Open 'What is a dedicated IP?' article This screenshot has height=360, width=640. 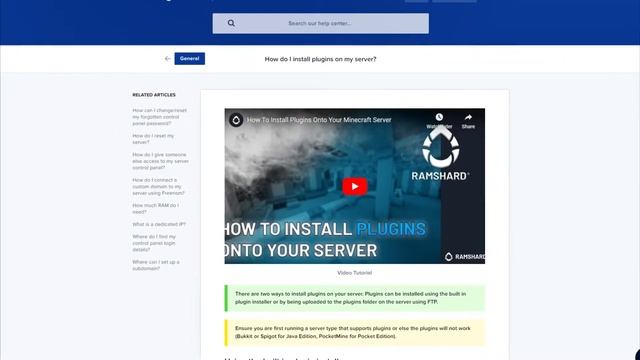pyautogui.click(x=159, y=224)
